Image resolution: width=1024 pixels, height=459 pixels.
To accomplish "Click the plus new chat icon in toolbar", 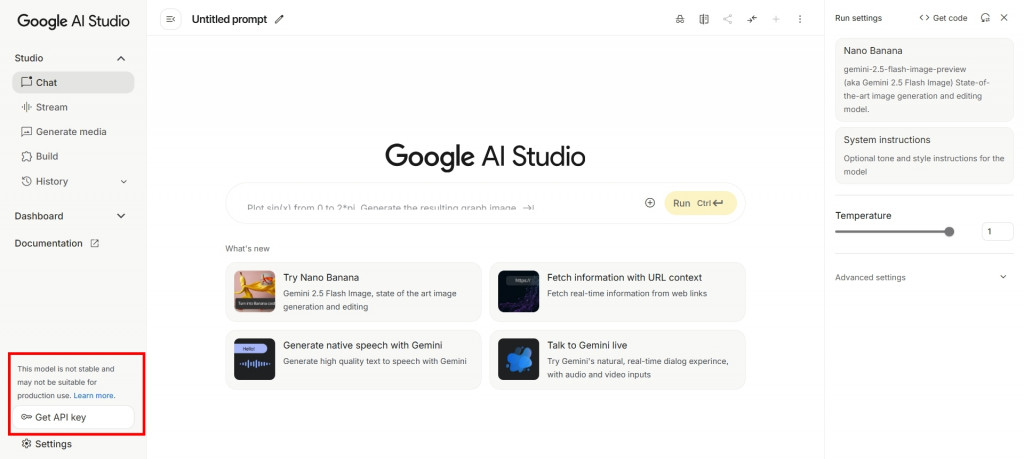I will point(776,20).
